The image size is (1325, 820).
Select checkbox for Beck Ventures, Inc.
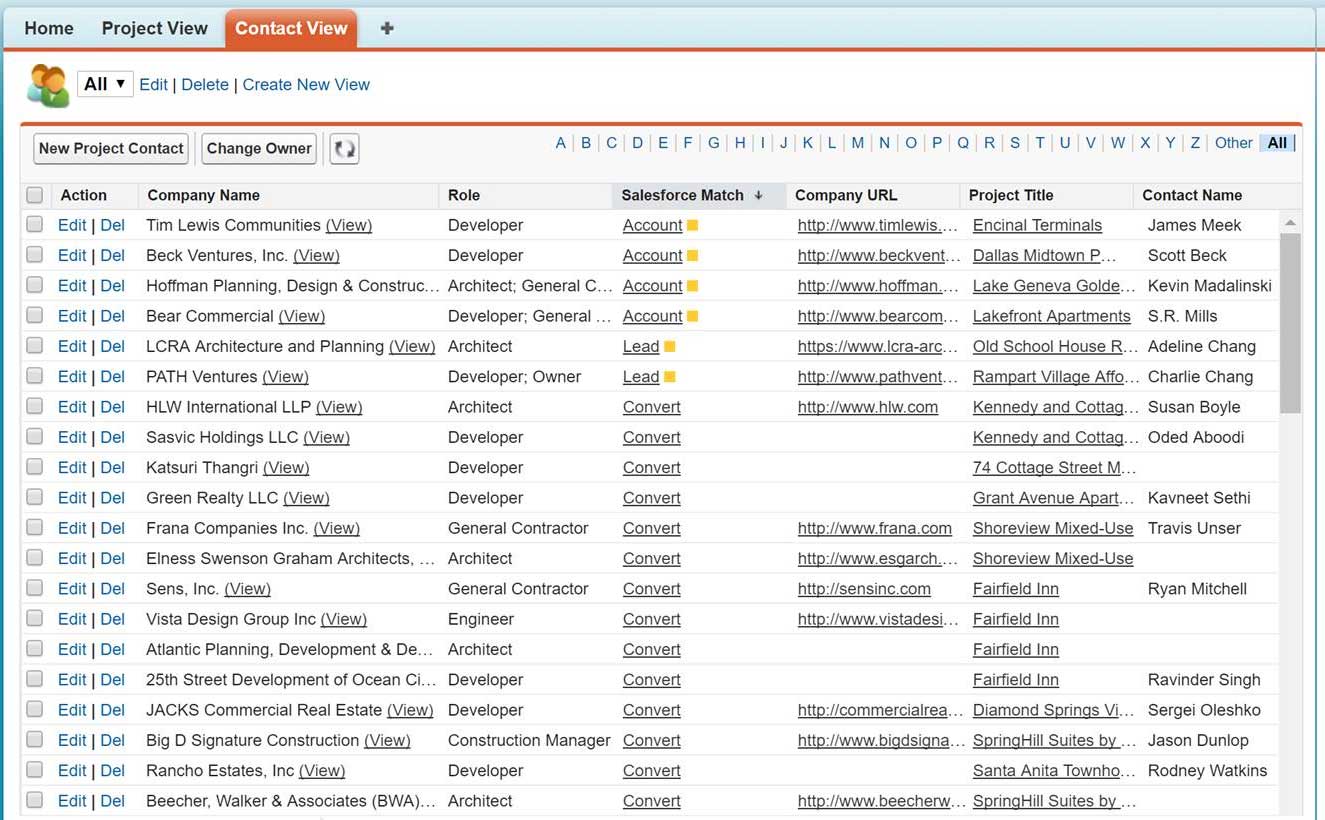point(35,255)
